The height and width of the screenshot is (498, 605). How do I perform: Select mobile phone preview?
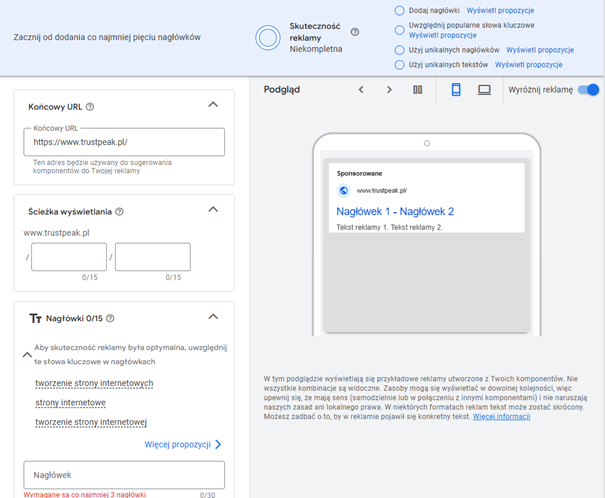[456, 90]
